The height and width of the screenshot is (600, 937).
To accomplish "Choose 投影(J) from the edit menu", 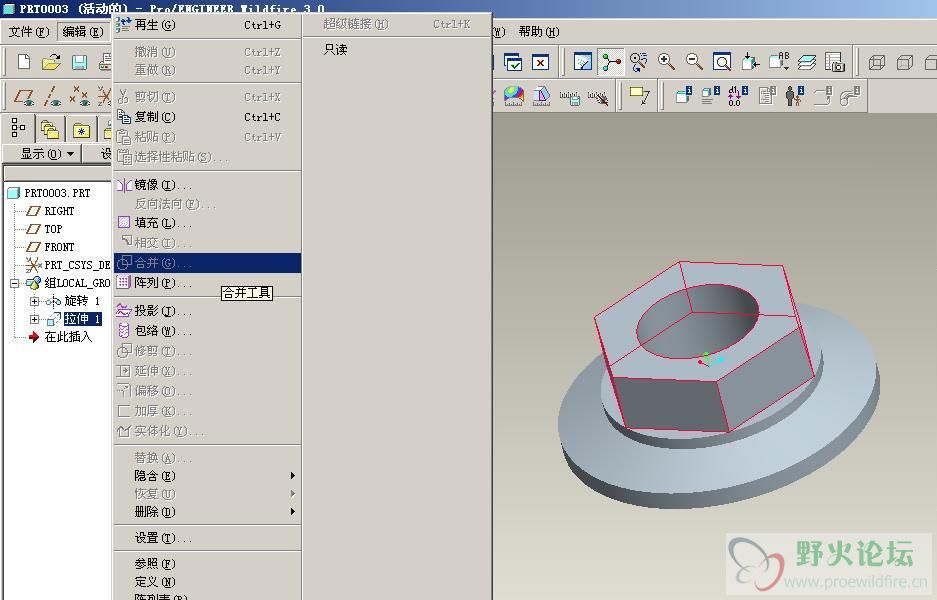I will pos(207,311).
